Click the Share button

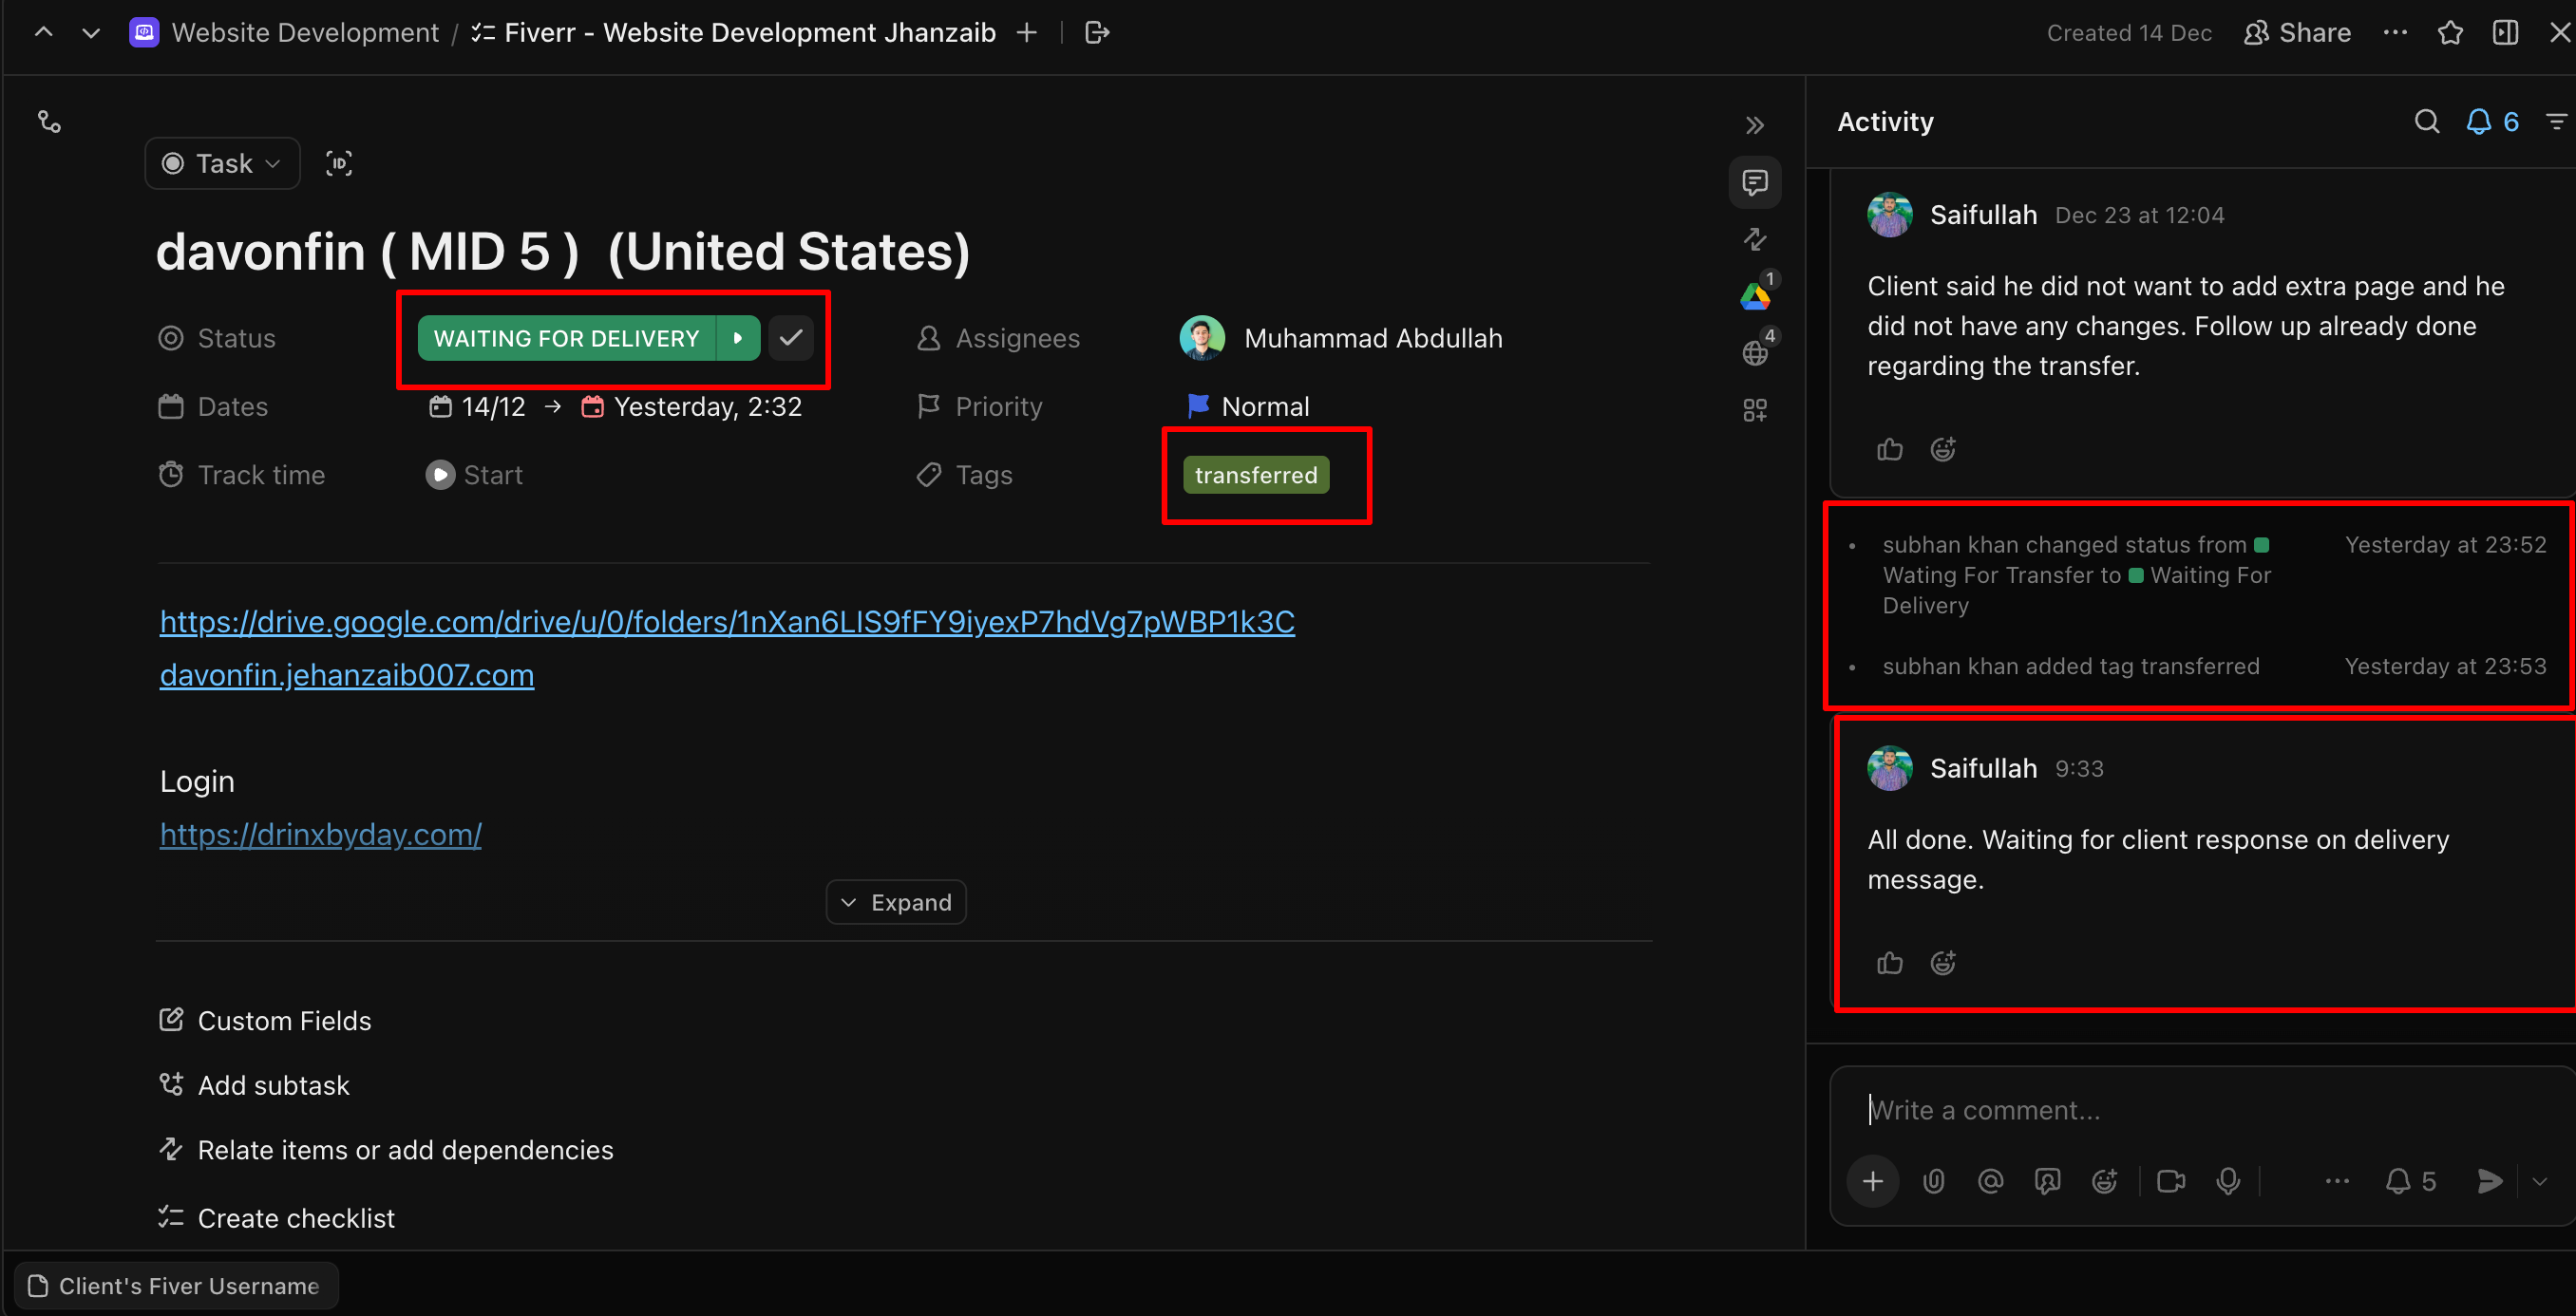pyautogui.click(x=2298, y=33)
